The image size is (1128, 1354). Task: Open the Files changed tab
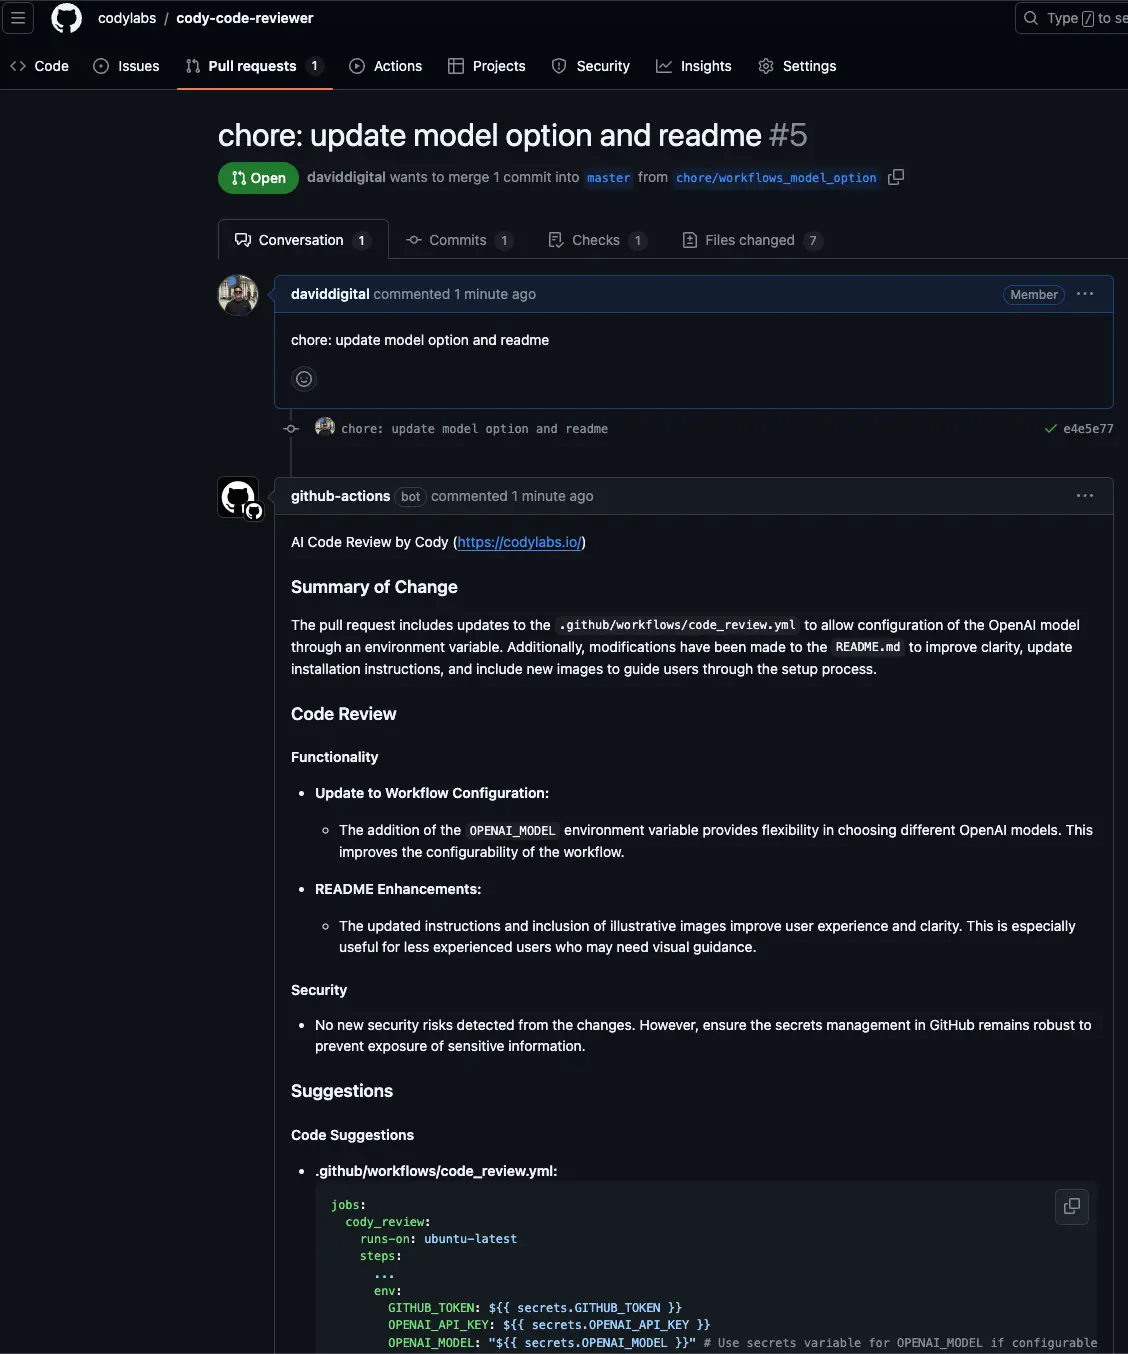pos(751,240)
